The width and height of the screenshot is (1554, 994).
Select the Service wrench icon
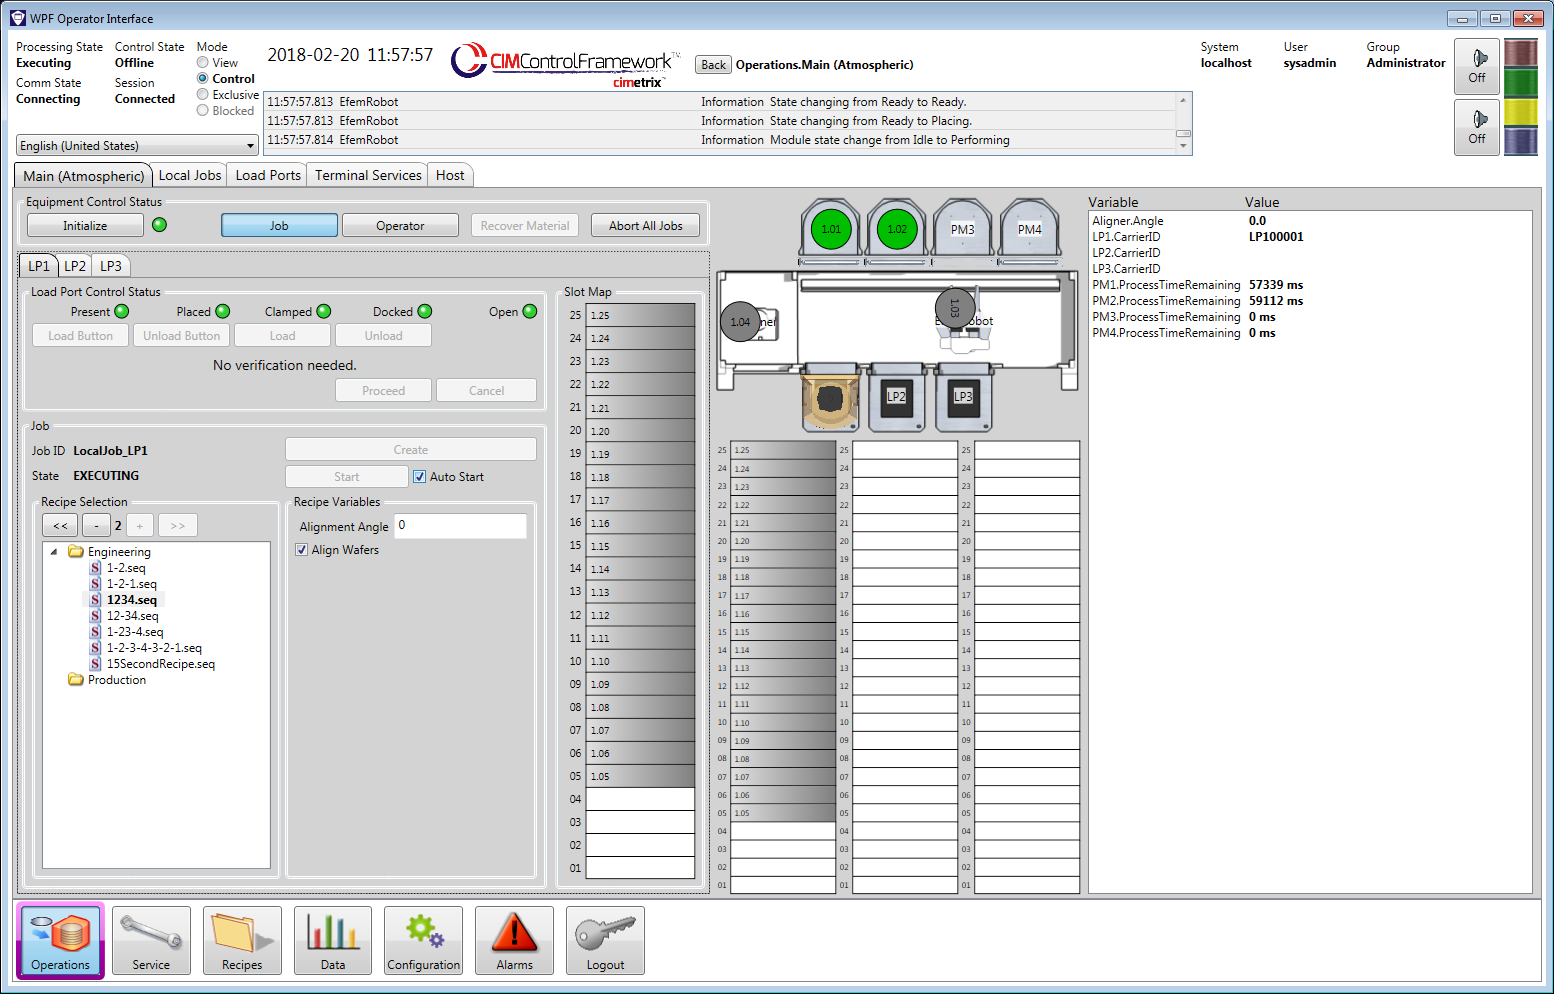[151, 940]
